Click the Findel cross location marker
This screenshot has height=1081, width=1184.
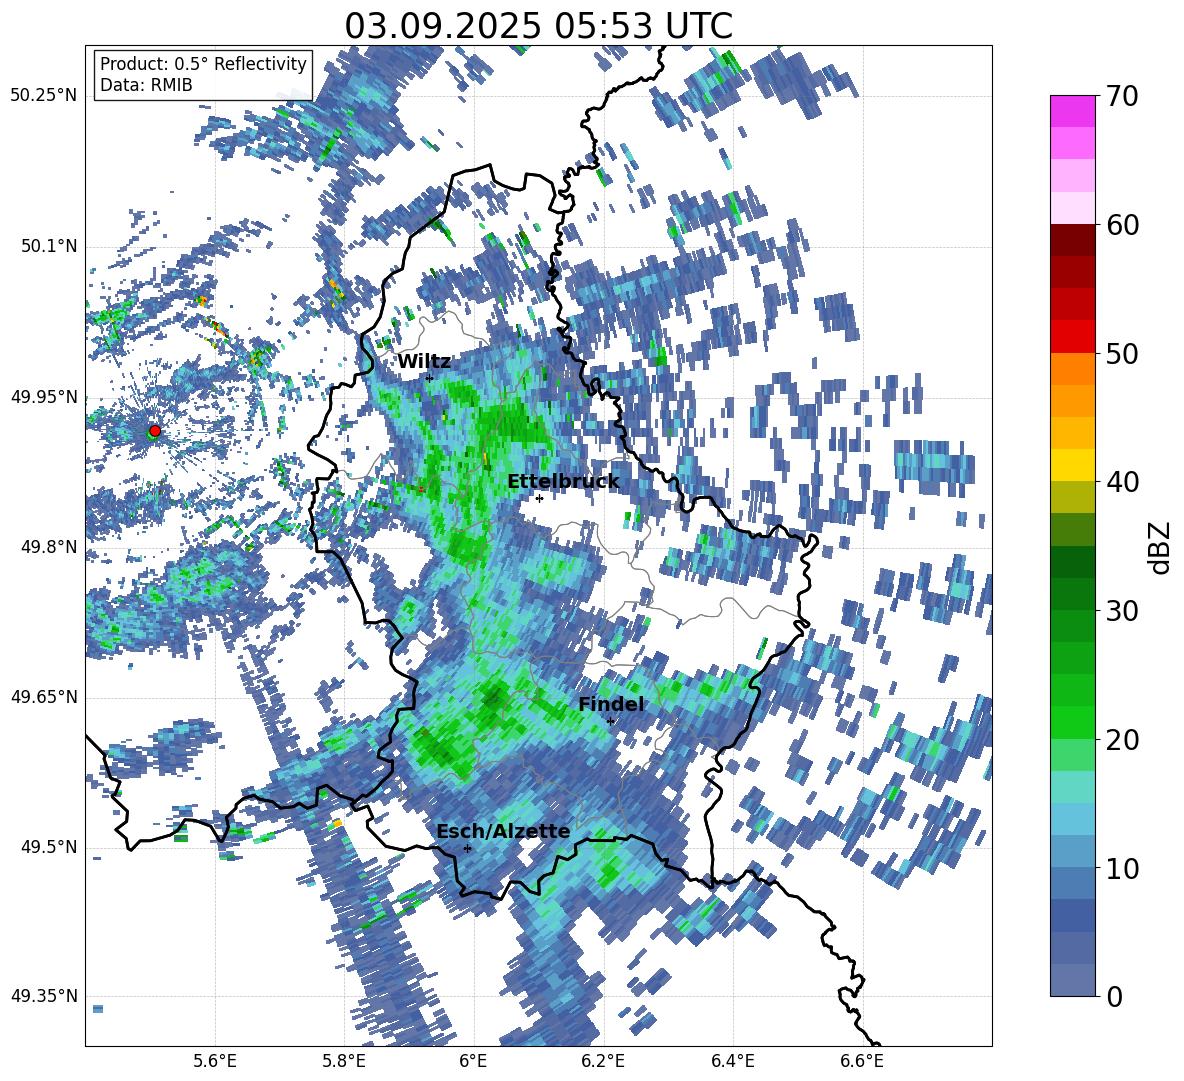(610, 721)
